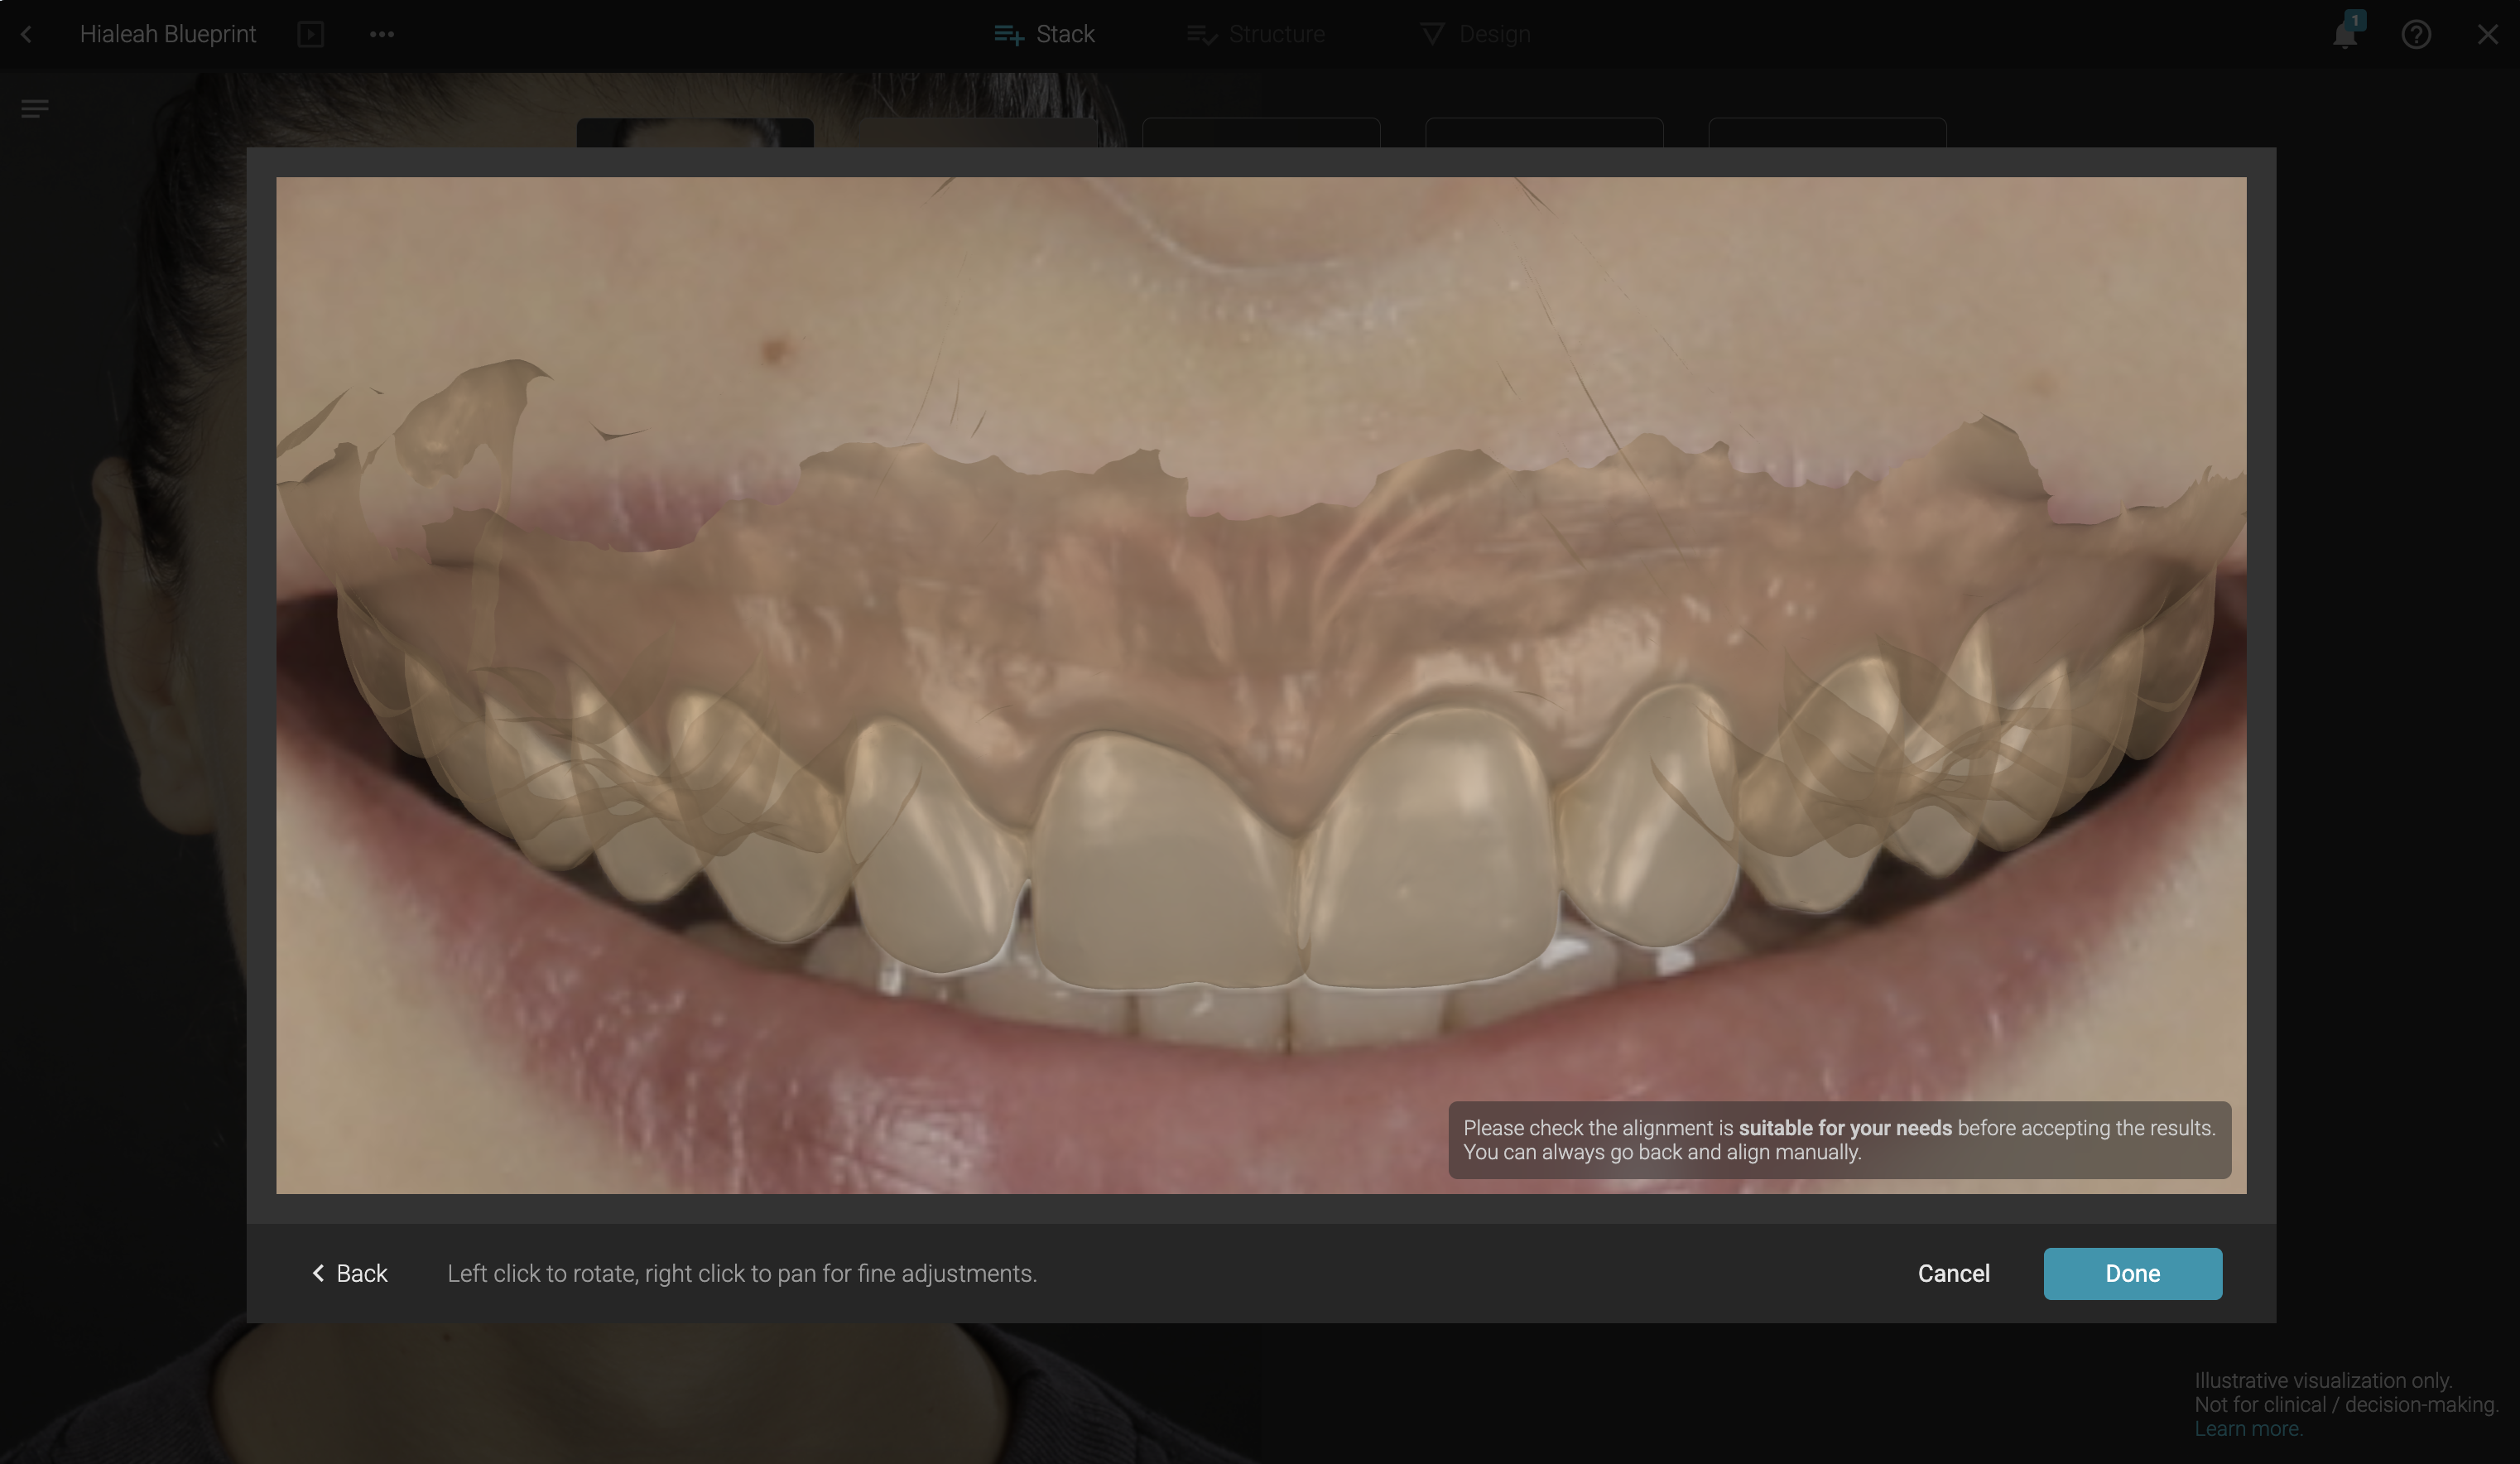Open the hamburger side menu icon
Viewport: 2520px width, 1464px height.
coord(35,108)
